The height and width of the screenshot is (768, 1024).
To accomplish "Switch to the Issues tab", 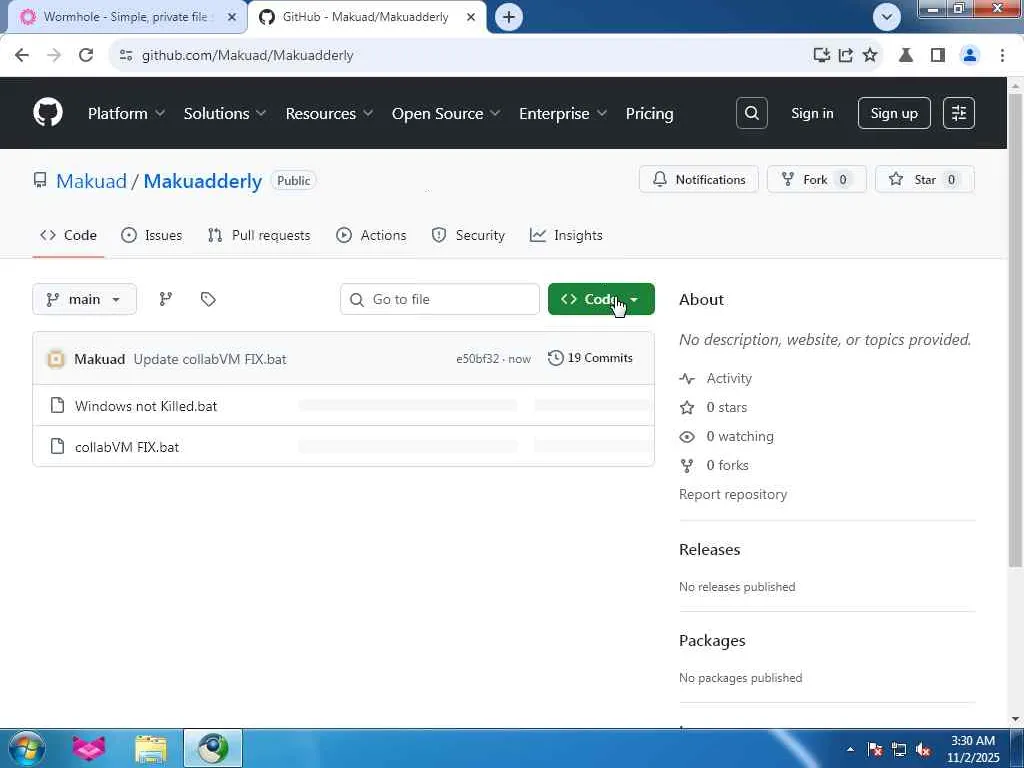I will (x=152, y=235).
